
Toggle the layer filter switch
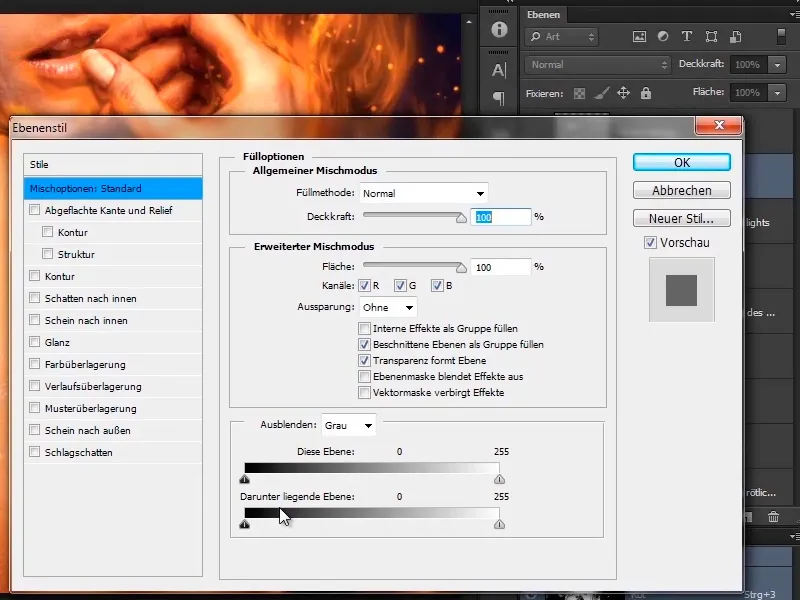781,36
